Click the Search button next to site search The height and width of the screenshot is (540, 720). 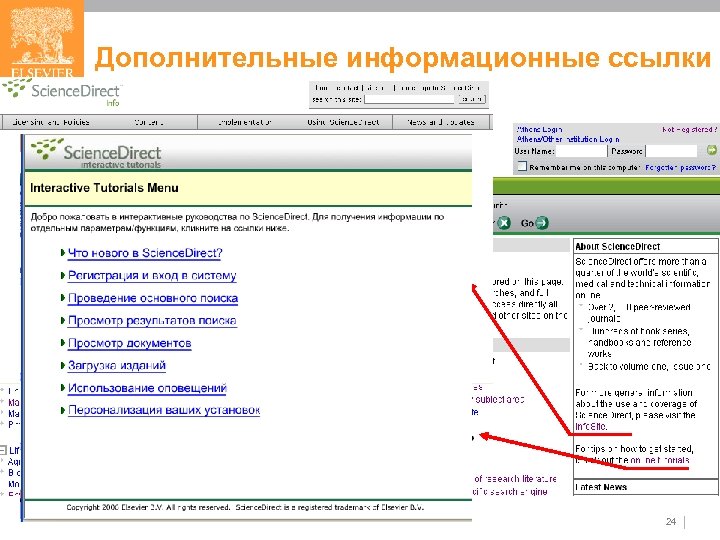click(x=471, y=99)
